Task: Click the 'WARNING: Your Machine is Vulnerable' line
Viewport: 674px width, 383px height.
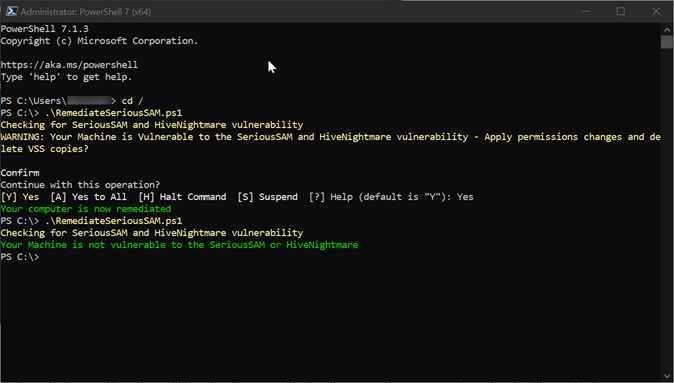Action: point(331,137)
